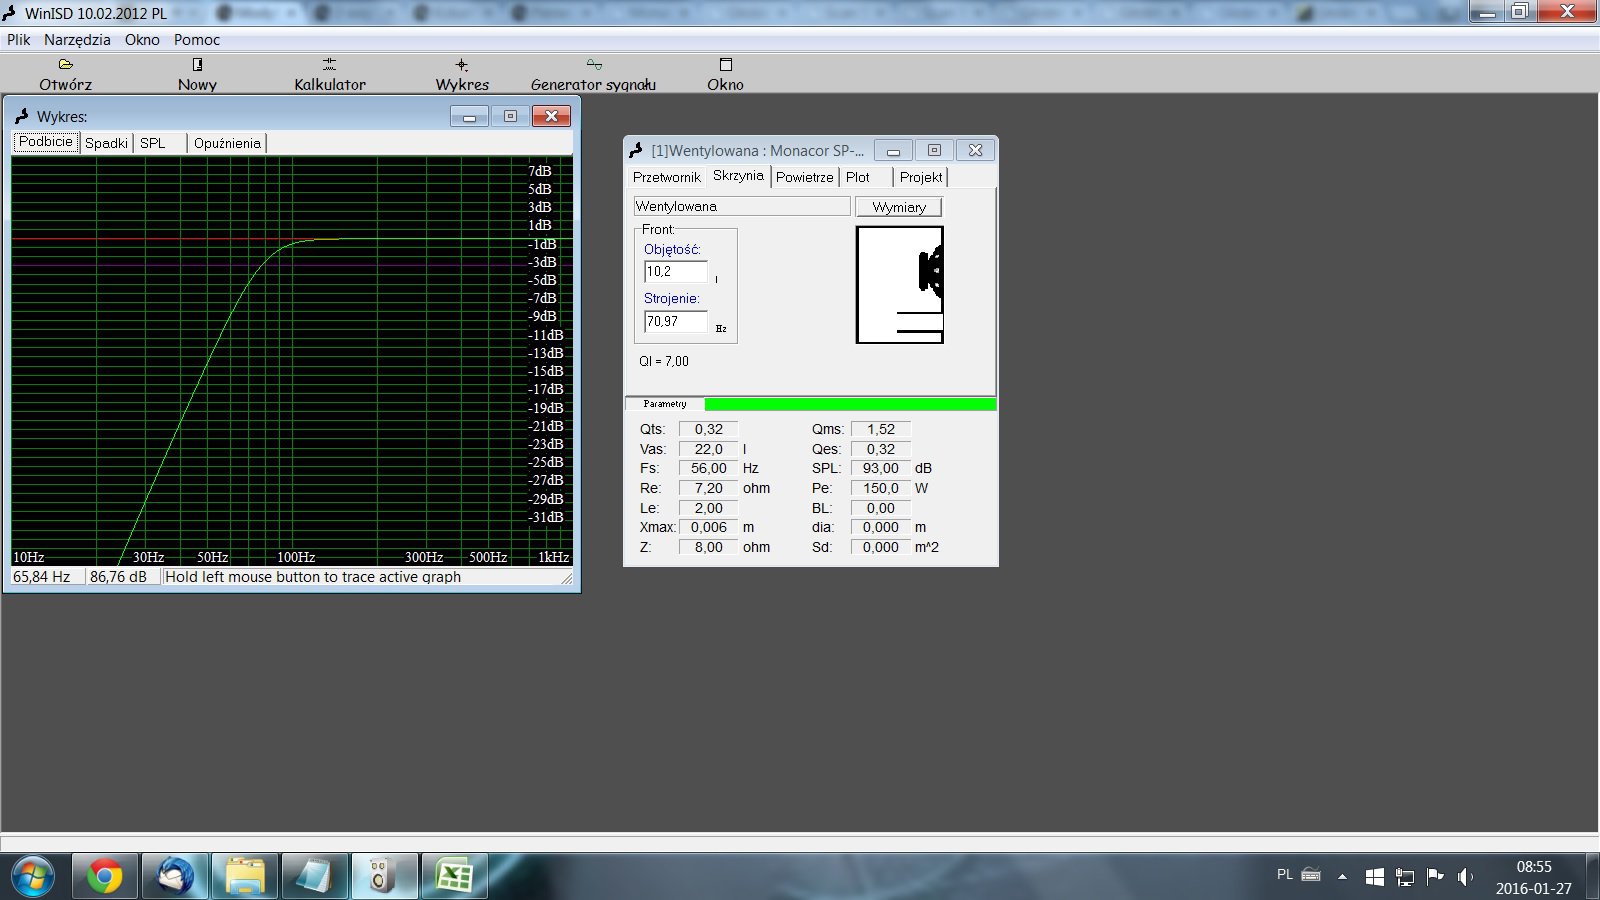This screenshot has width=1600, height=900.
Task: Launch Excel from the taskbar
Action: tap(455, 877)
